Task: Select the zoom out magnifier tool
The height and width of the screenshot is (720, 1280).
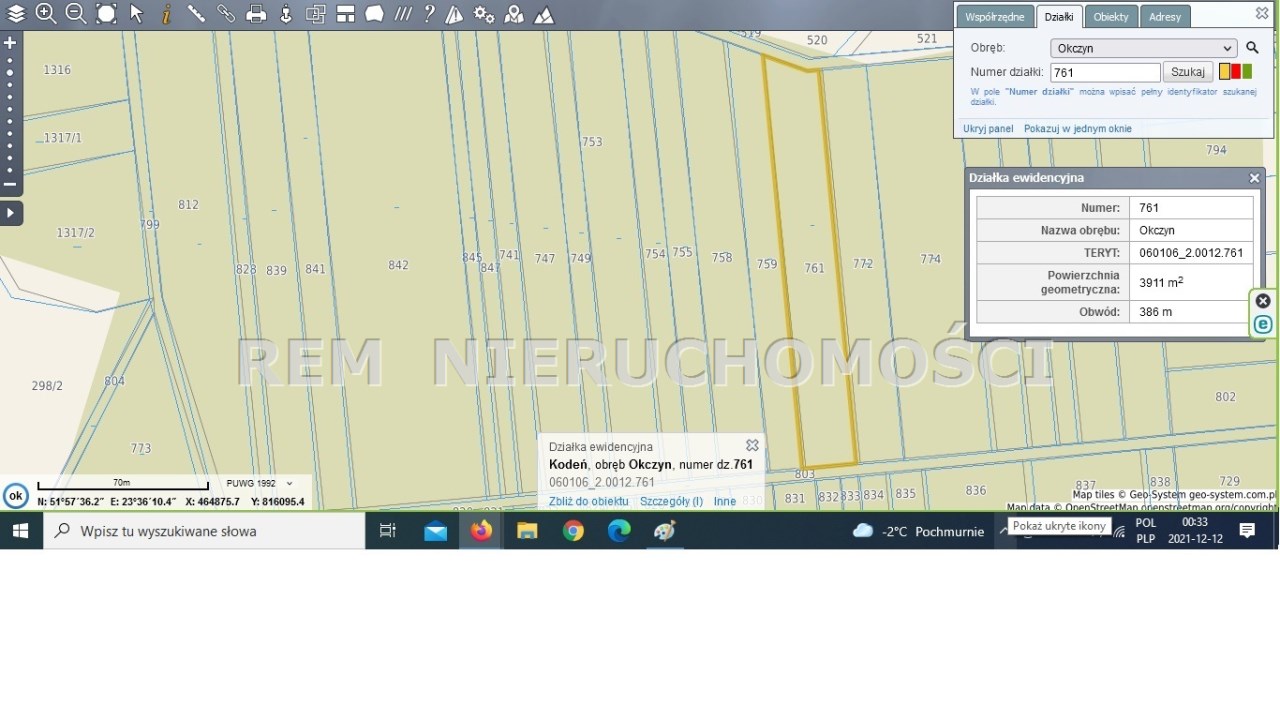Action: [x=76, y=14]
